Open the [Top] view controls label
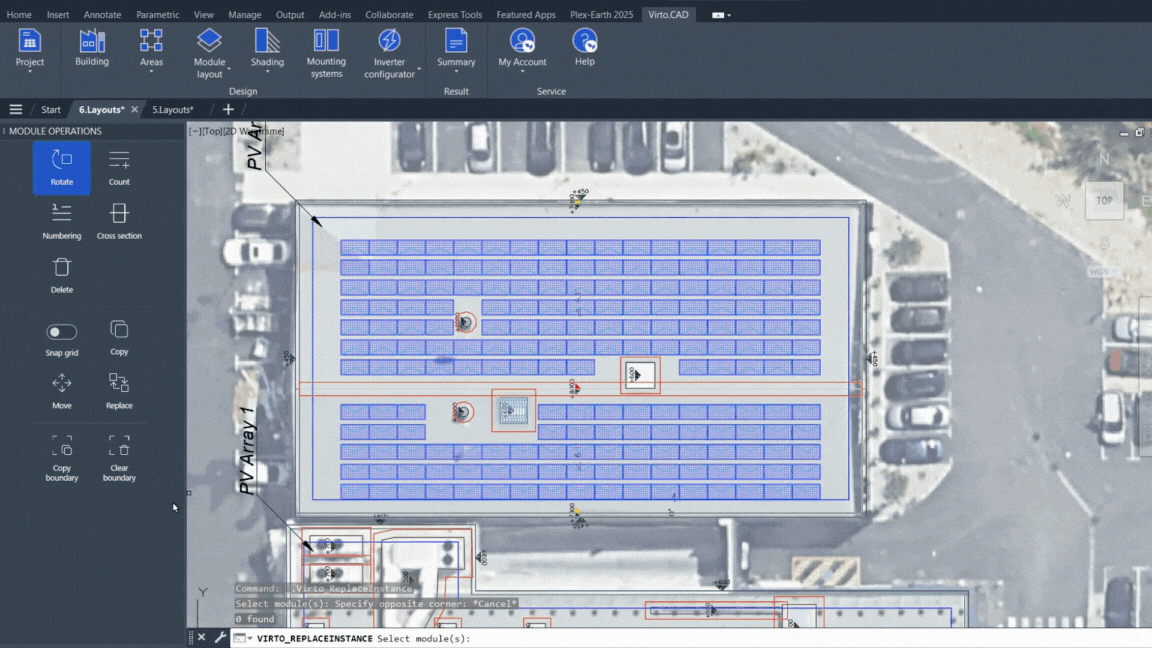Screen dimensions: 1152x648 click(212, 132)
